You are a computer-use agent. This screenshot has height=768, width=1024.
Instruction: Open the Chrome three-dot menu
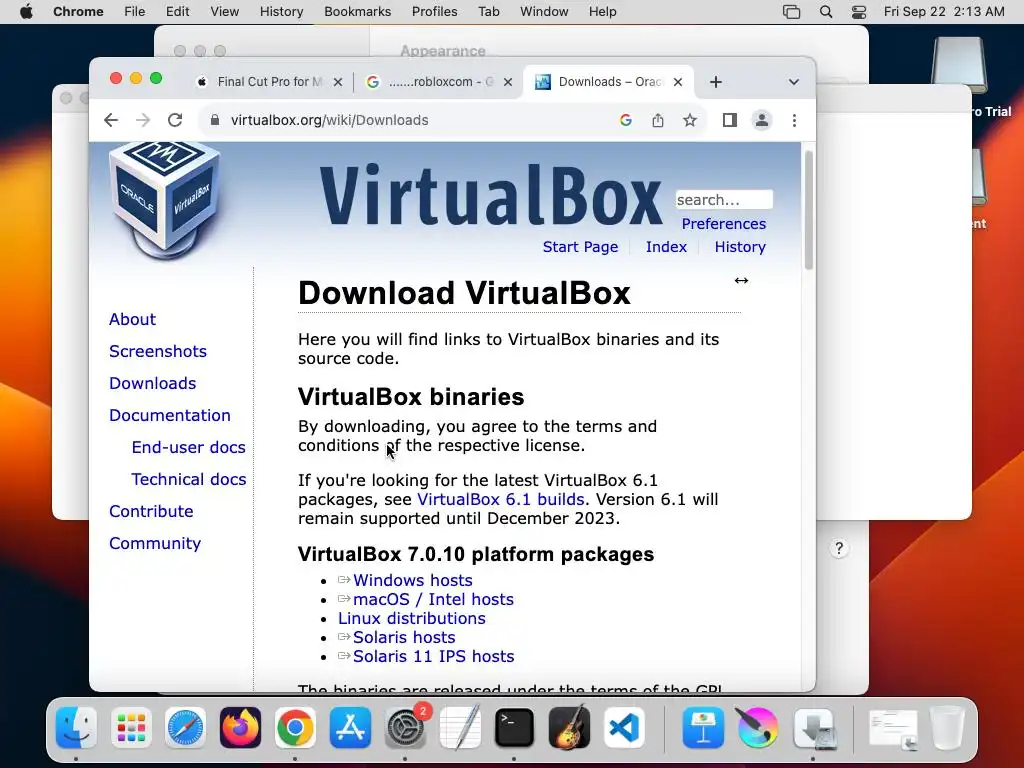(x=794, y=120)
